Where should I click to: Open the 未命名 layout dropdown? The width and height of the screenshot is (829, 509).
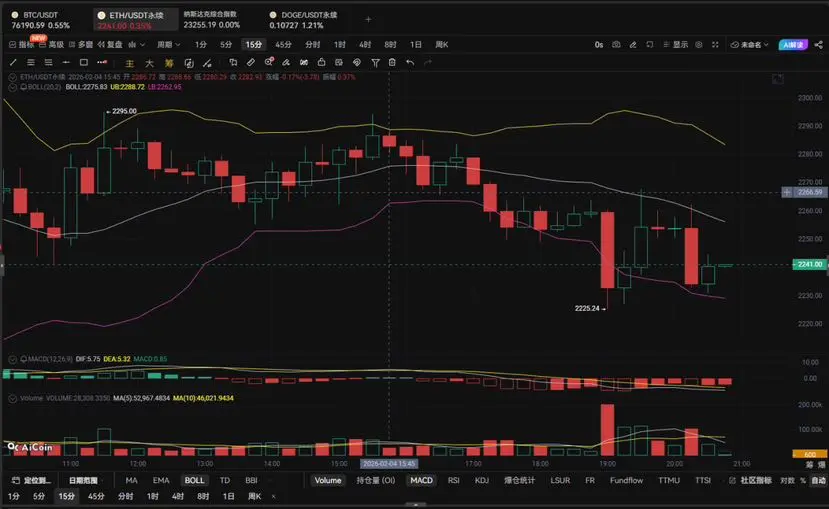(x=749, y=44)
